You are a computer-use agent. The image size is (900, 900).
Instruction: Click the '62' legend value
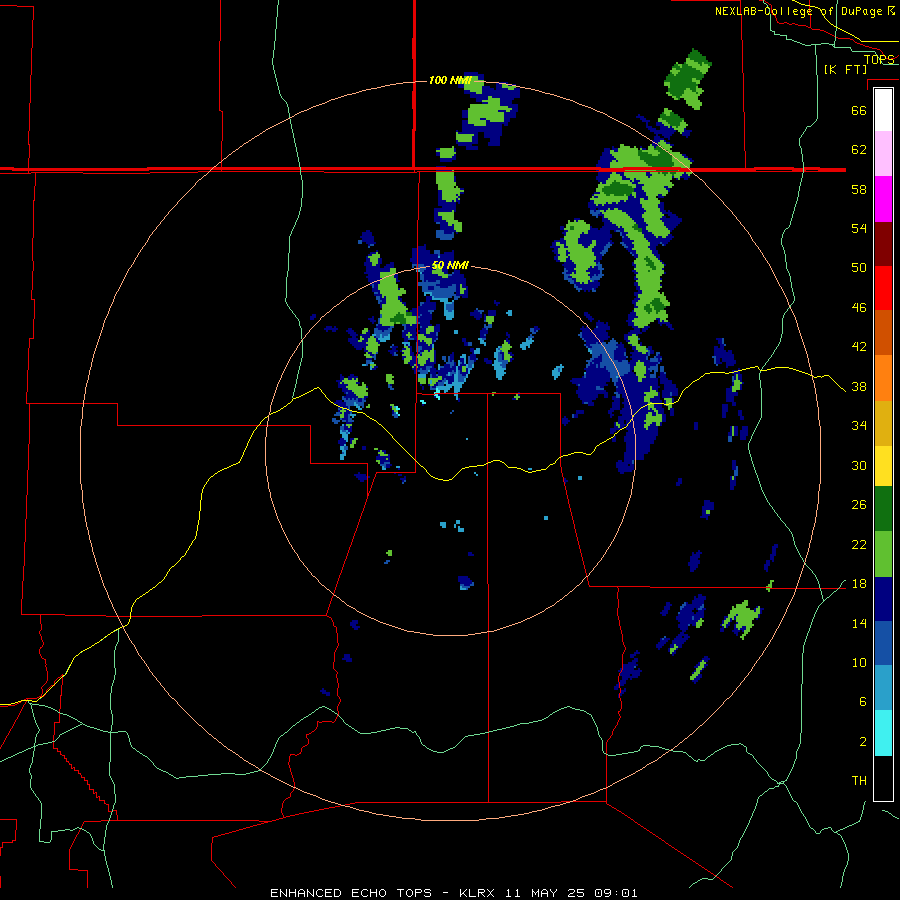pyautogui.click(x=859, y=150)
